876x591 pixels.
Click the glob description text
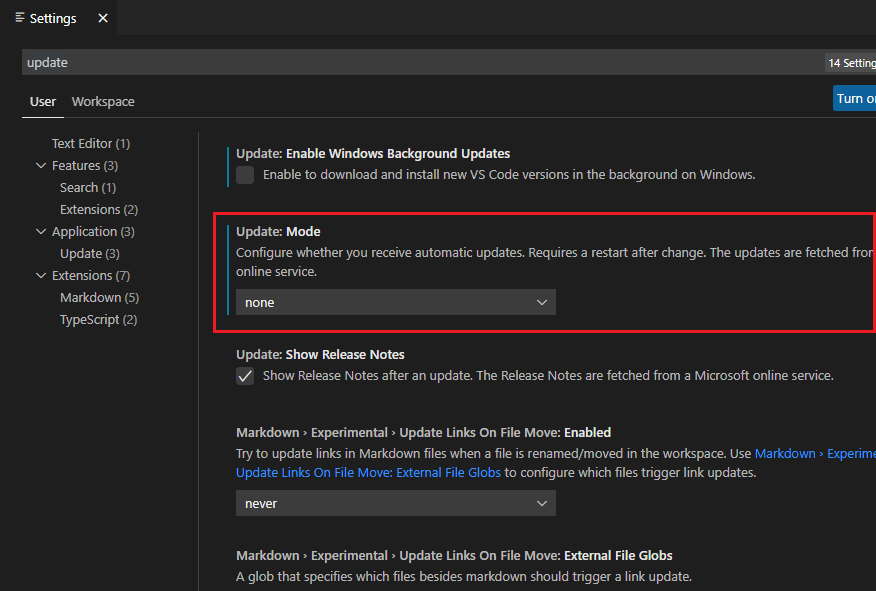tap(464, 576)
